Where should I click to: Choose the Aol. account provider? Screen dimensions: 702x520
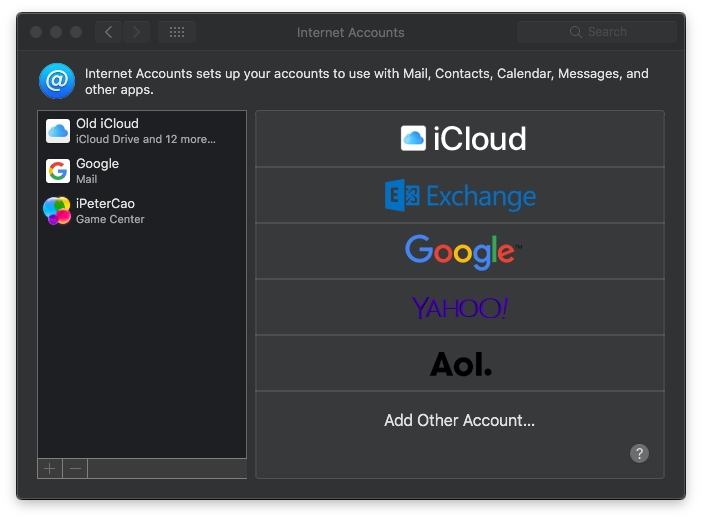tap(460, 364)
